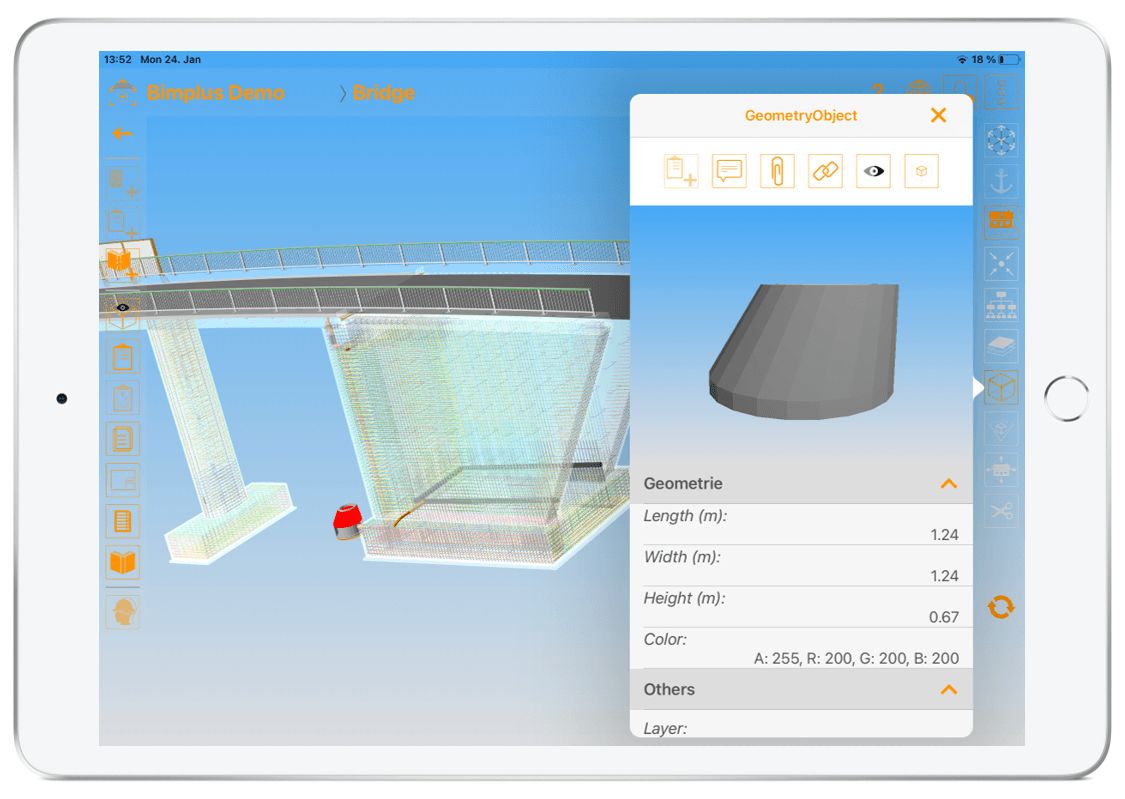The width and height of the screenshot is (1125, 799).
Task: Collapse the Geometrie section
Action: click(948, 484)
